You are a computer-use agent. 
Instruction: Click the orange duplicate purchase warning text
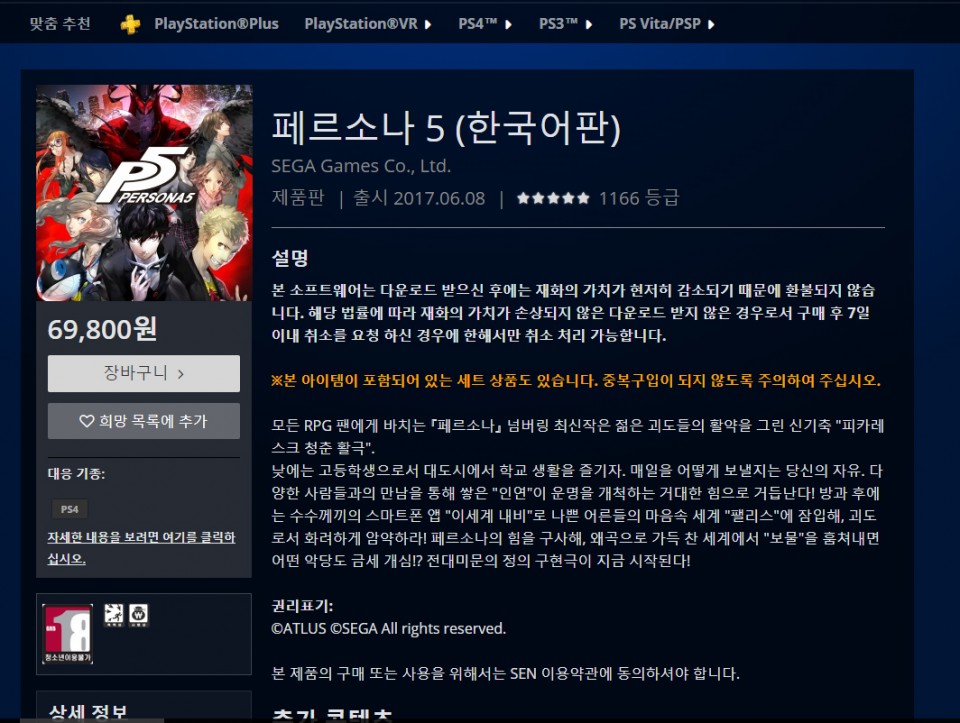576,381
